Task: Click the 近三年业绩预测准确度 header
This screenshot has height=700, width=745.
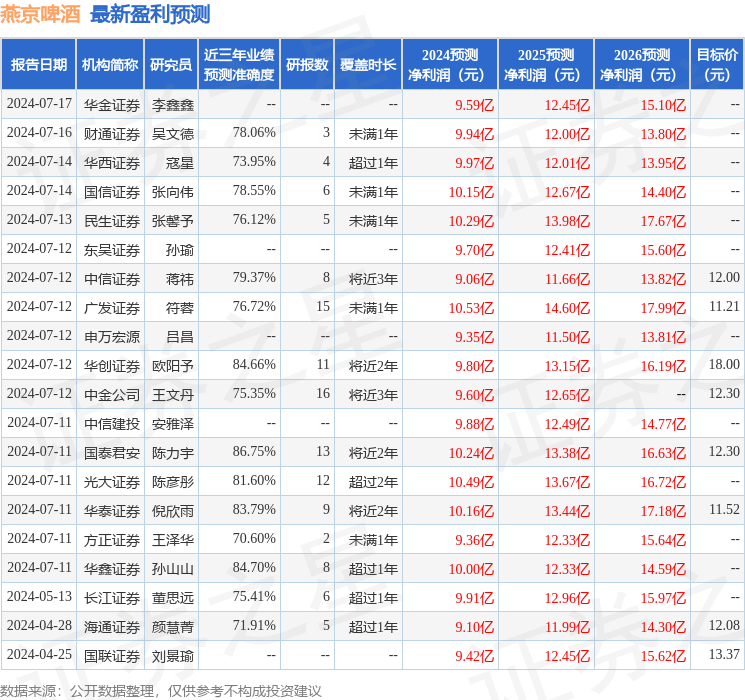Action: coord(239,65)
